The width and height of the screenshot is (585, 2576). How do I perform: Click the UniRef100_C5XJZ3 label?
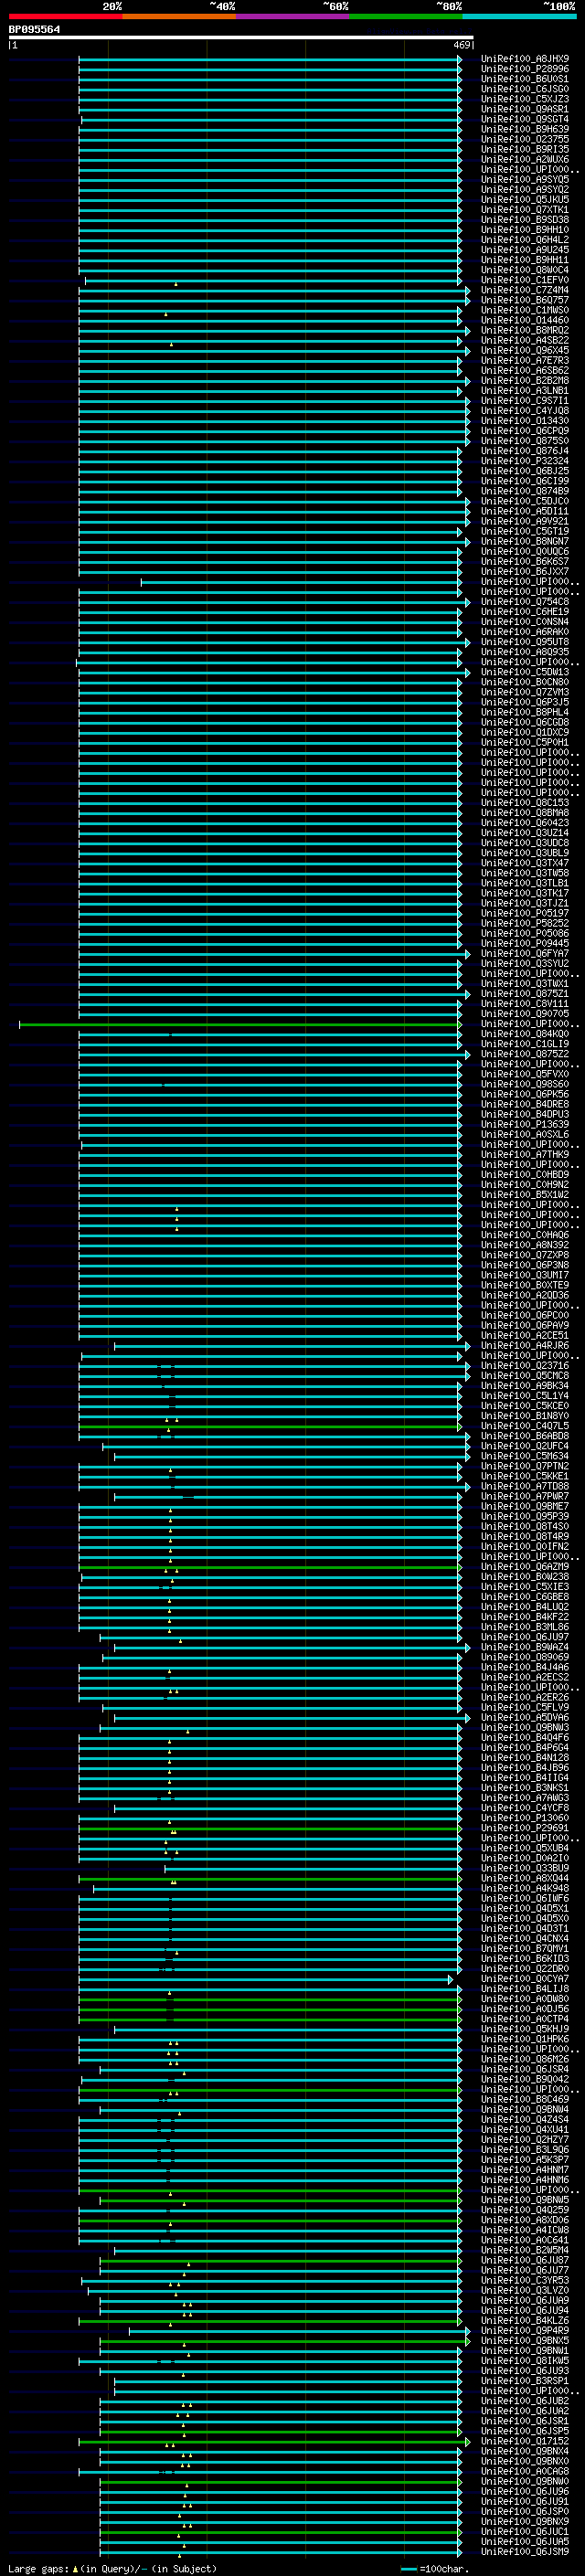(525, 99)
